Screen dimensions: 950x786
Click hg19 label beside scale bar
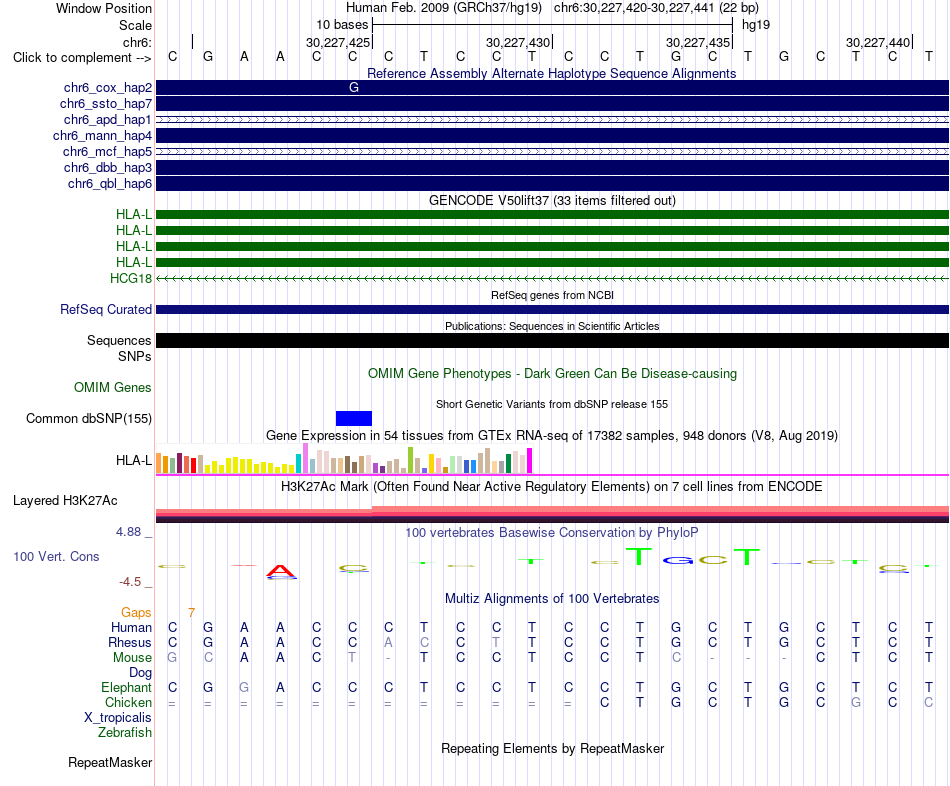click(756, 25)
